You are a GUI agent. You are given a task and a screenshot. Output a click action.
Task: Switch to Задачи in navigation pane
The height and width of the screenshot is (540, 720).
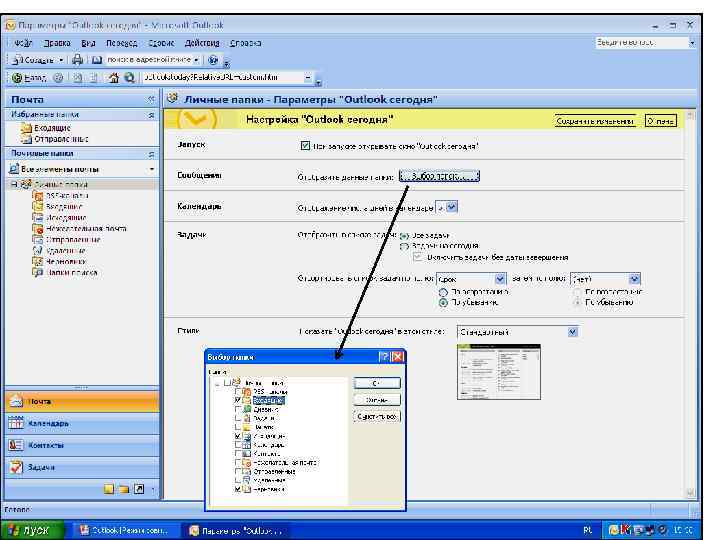[82, 467]
